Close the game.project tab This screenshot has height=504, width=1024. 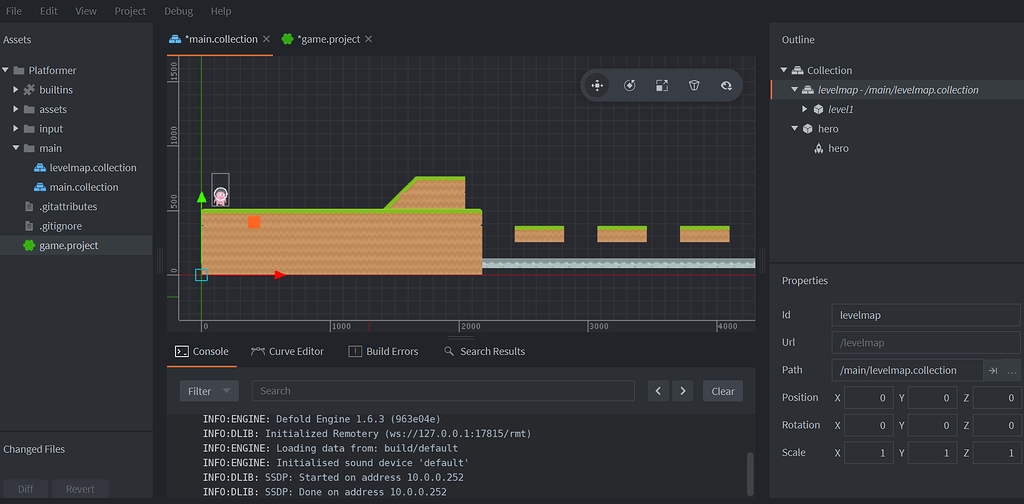coord(368,39)
